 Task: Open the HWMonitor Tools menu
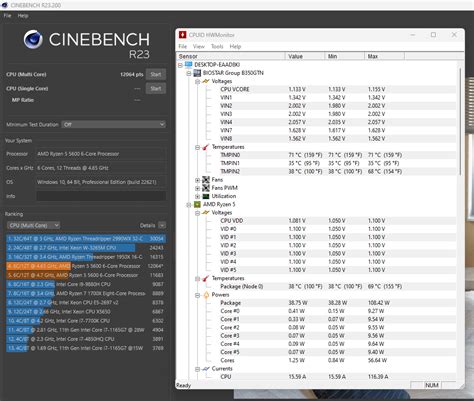pos(217,46)
